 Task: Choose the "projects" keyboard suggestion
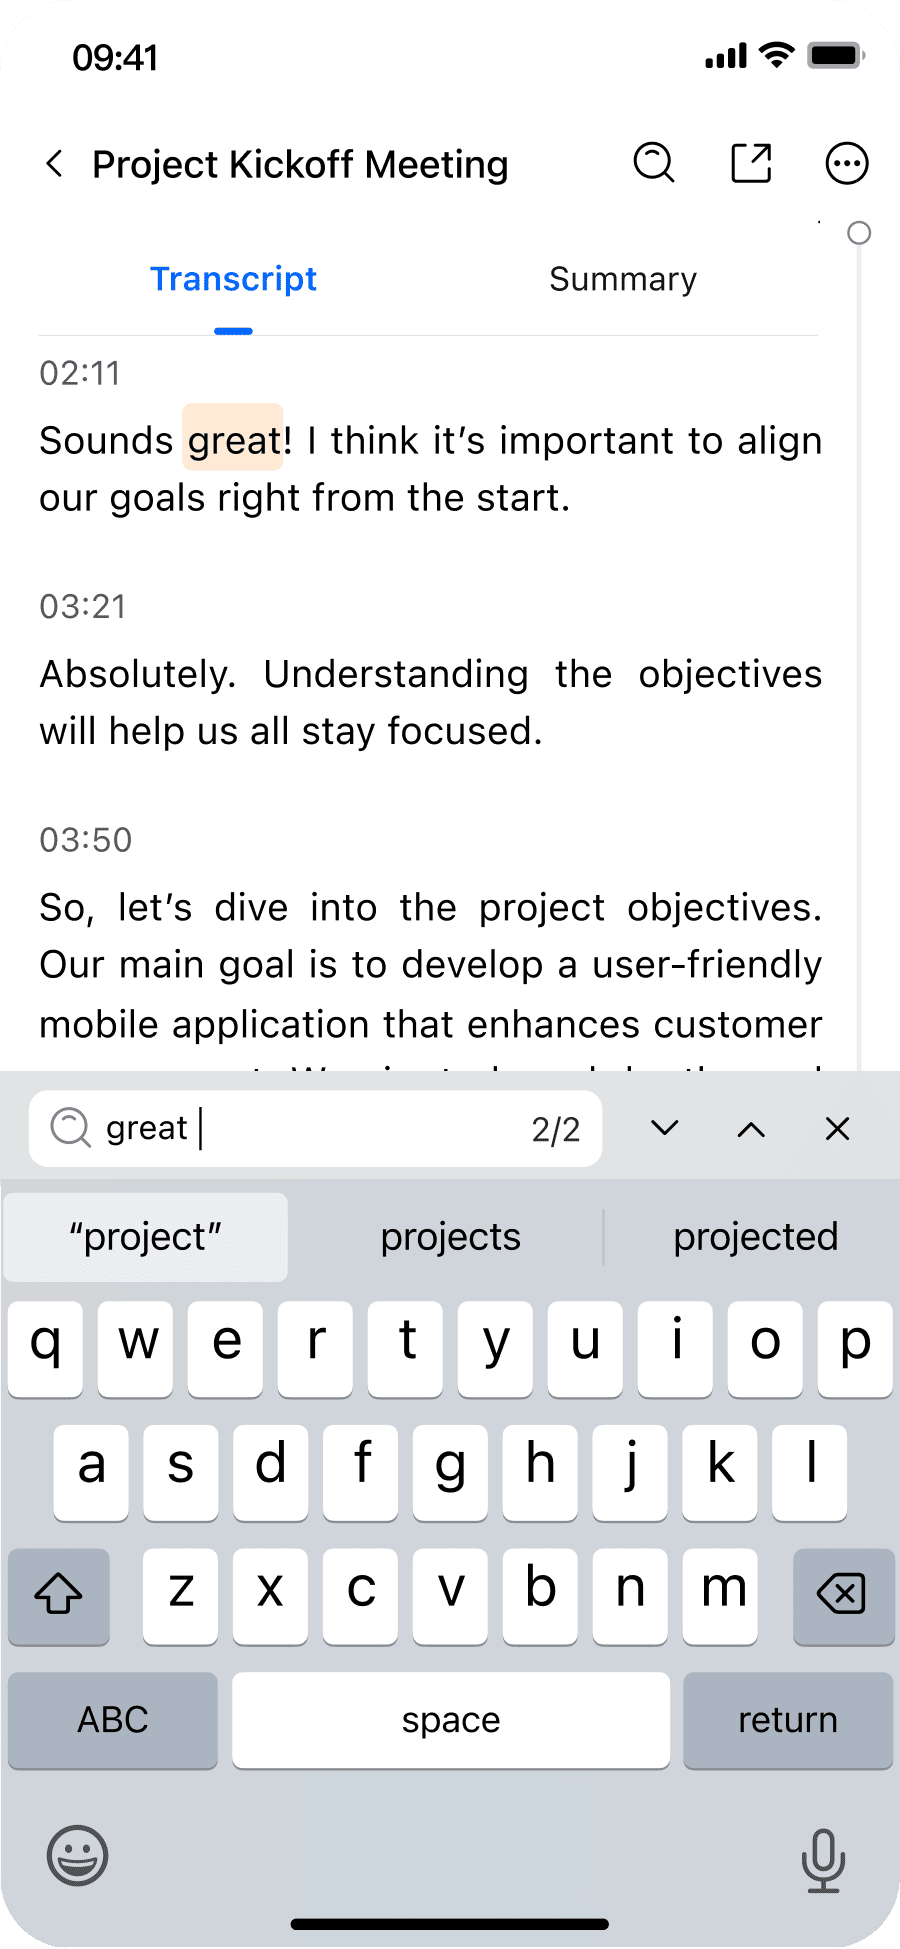(451, 1237)
